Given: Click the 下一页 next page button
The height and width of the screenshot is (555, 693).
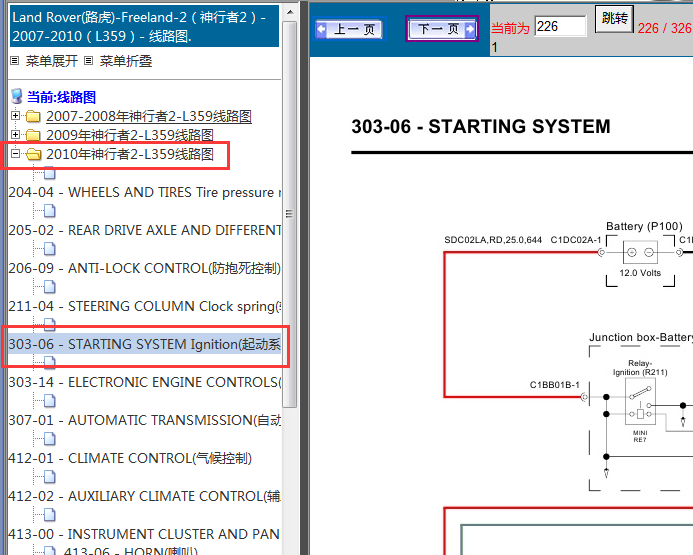Looking at the screenshot, I should point(442,29).
